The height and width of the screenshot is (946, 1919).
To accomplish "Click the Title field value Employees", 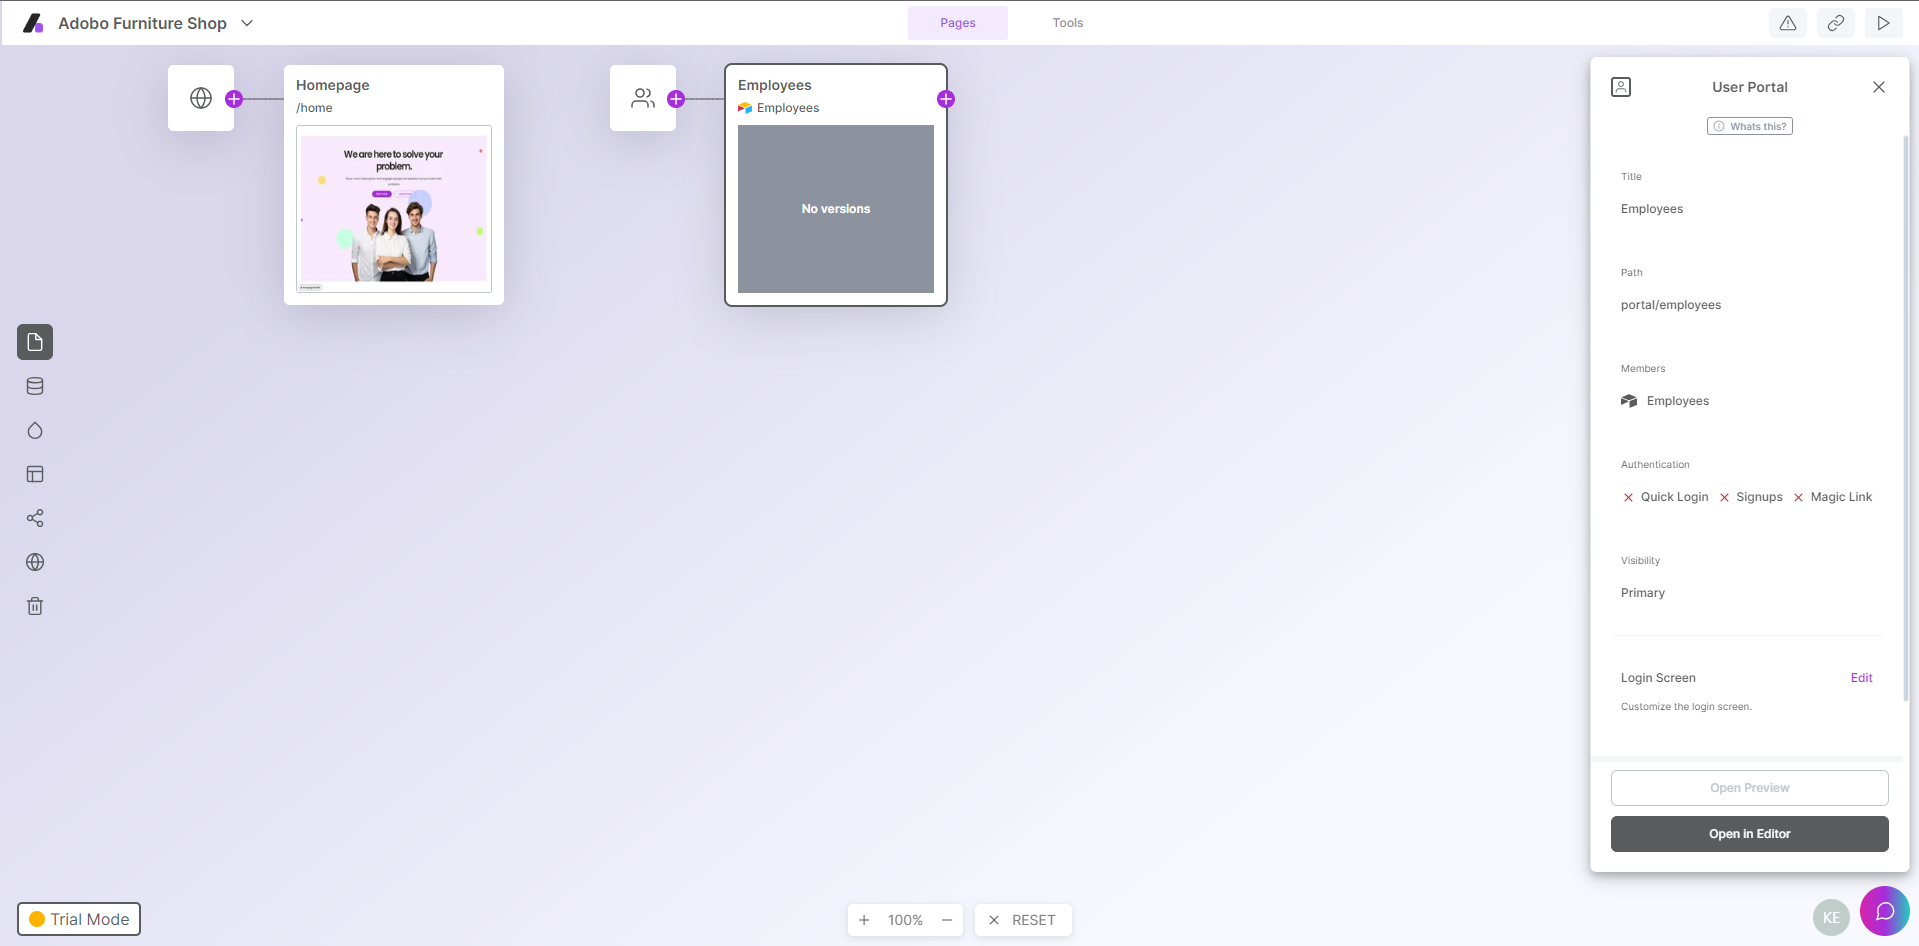I will (x=1652, y=209).
